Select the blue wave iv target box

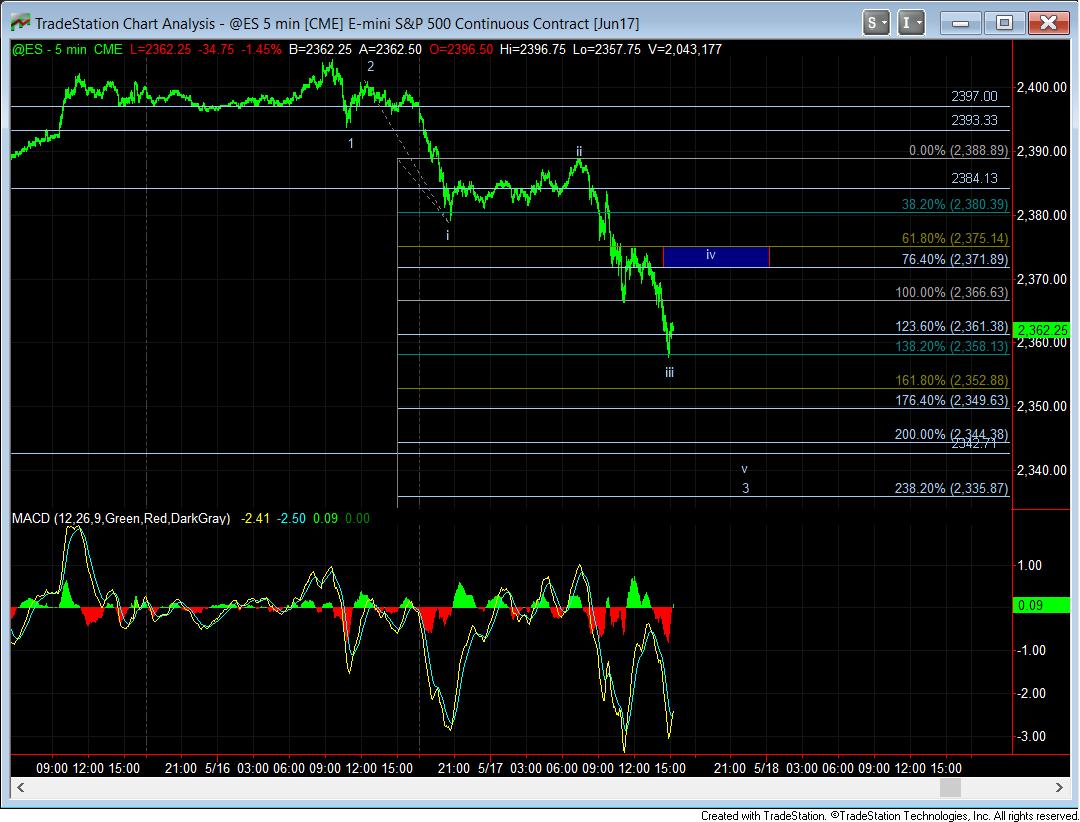pos(716,256)
